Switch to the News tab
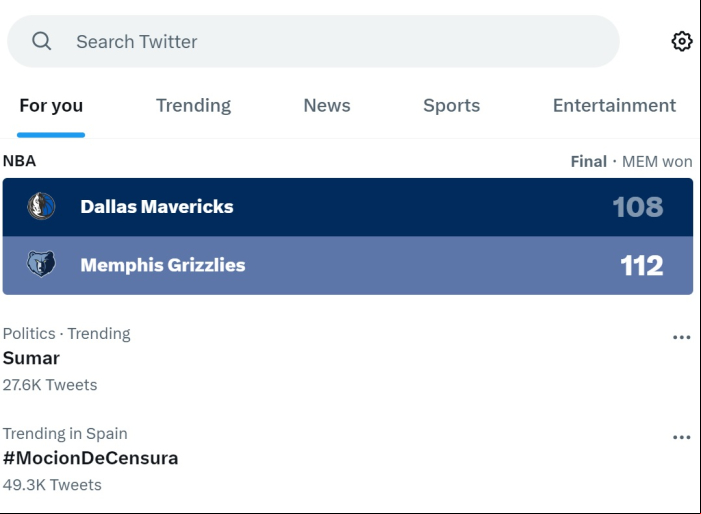The width and height of the screenshot is (701, 514). click(x=327, y=106)
